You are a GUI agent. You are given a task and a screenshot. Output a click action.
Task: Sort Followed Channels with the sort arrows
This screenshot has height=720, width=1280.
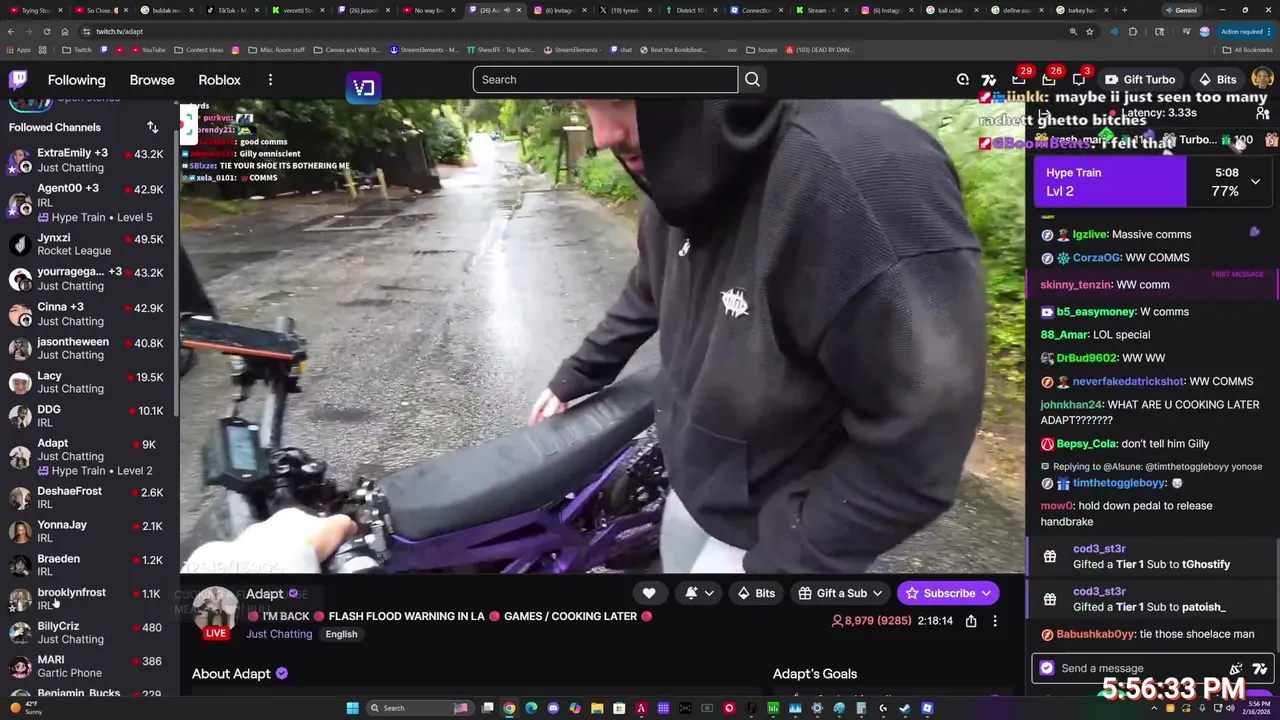[152, 127]
